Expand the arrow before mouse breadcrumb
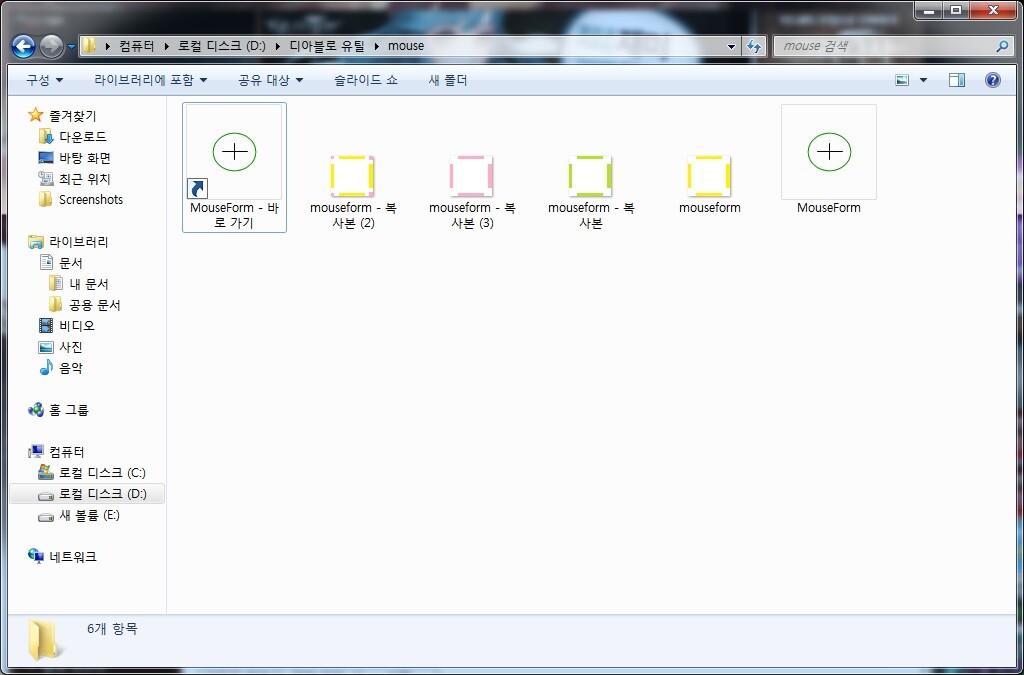The image size is (1024, 675). click(377, 46)
